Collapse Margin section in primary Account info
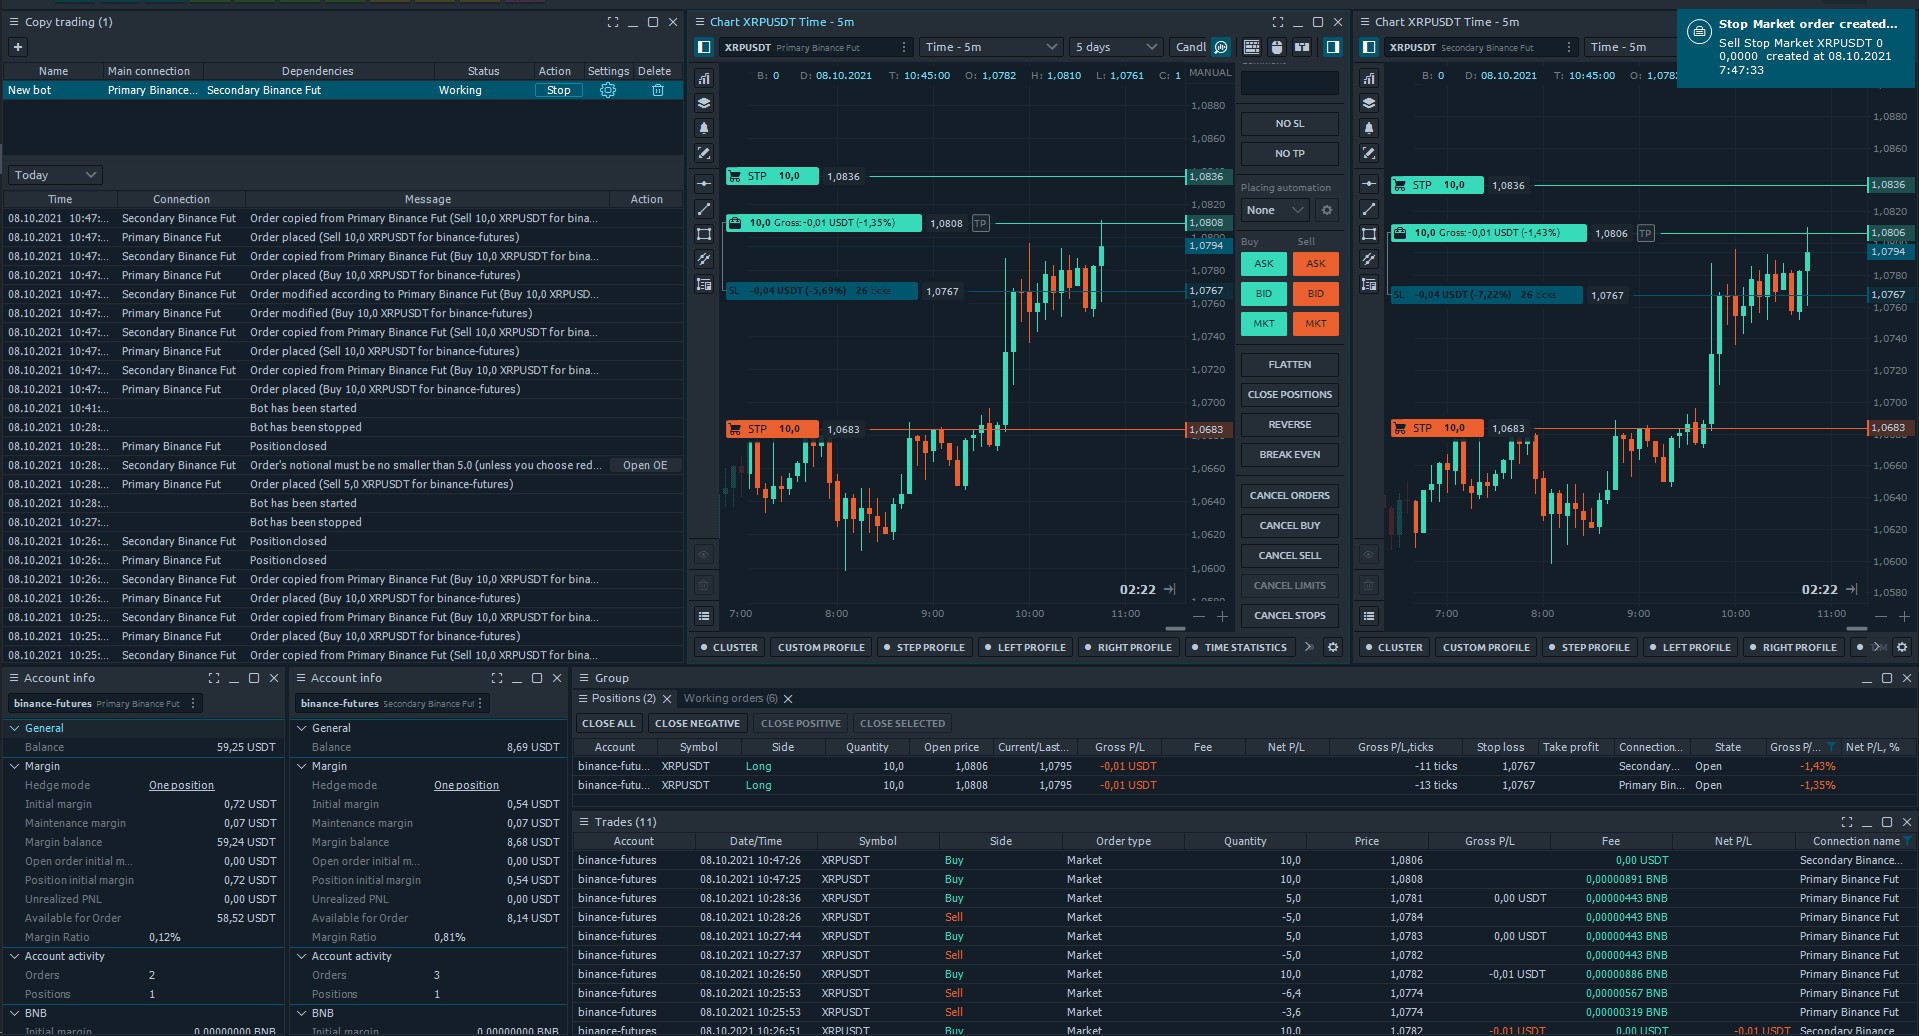Screen dimensions: 1919x1036 point(15,766)
